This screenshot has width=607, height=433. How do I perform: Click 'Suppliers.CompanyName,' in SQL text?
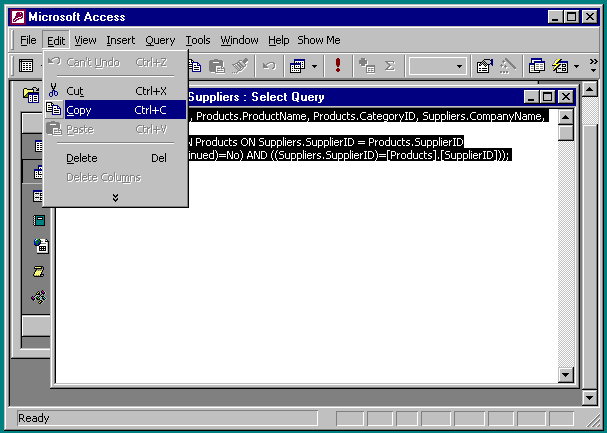point(483,116)
